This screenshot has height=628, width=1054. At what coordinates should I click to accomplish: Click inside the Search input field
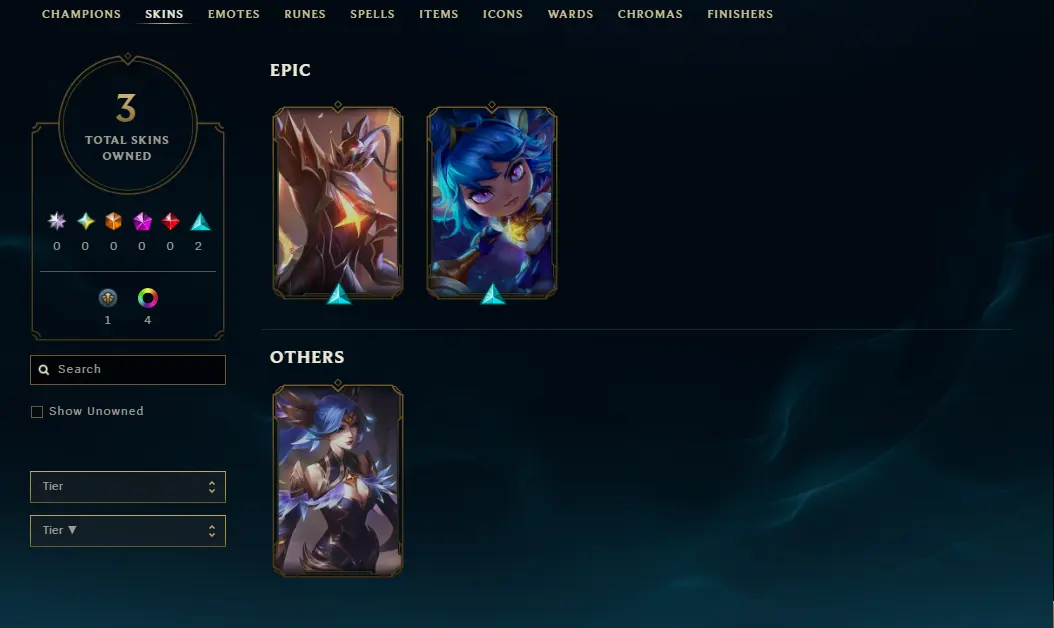coord(128,370)
